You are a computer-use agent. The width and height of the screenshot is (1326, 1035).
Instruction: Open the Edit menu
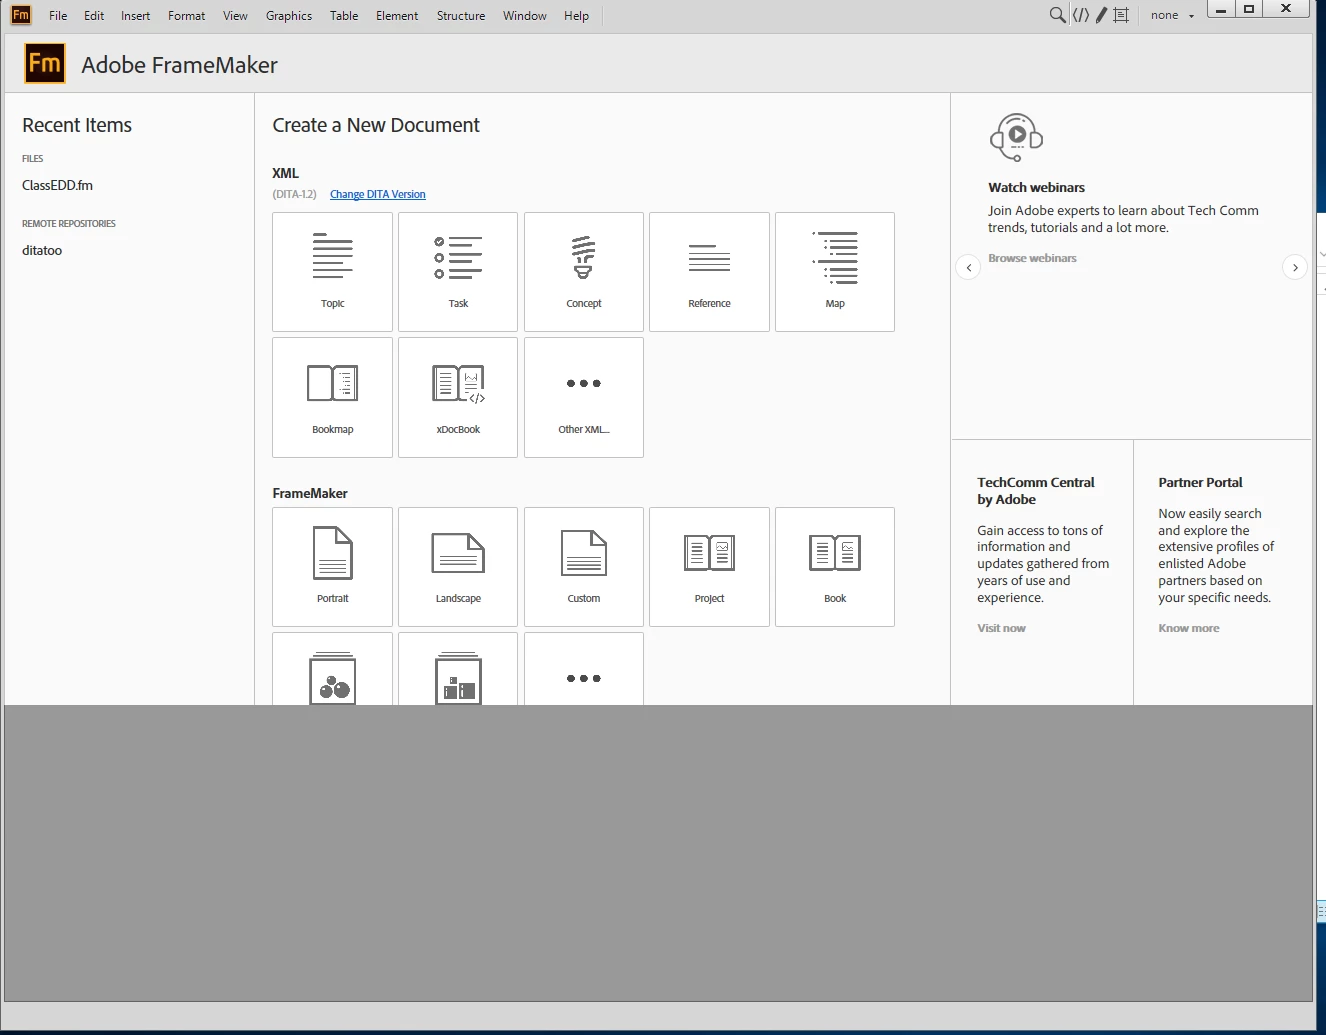click(x=94, y=15)
